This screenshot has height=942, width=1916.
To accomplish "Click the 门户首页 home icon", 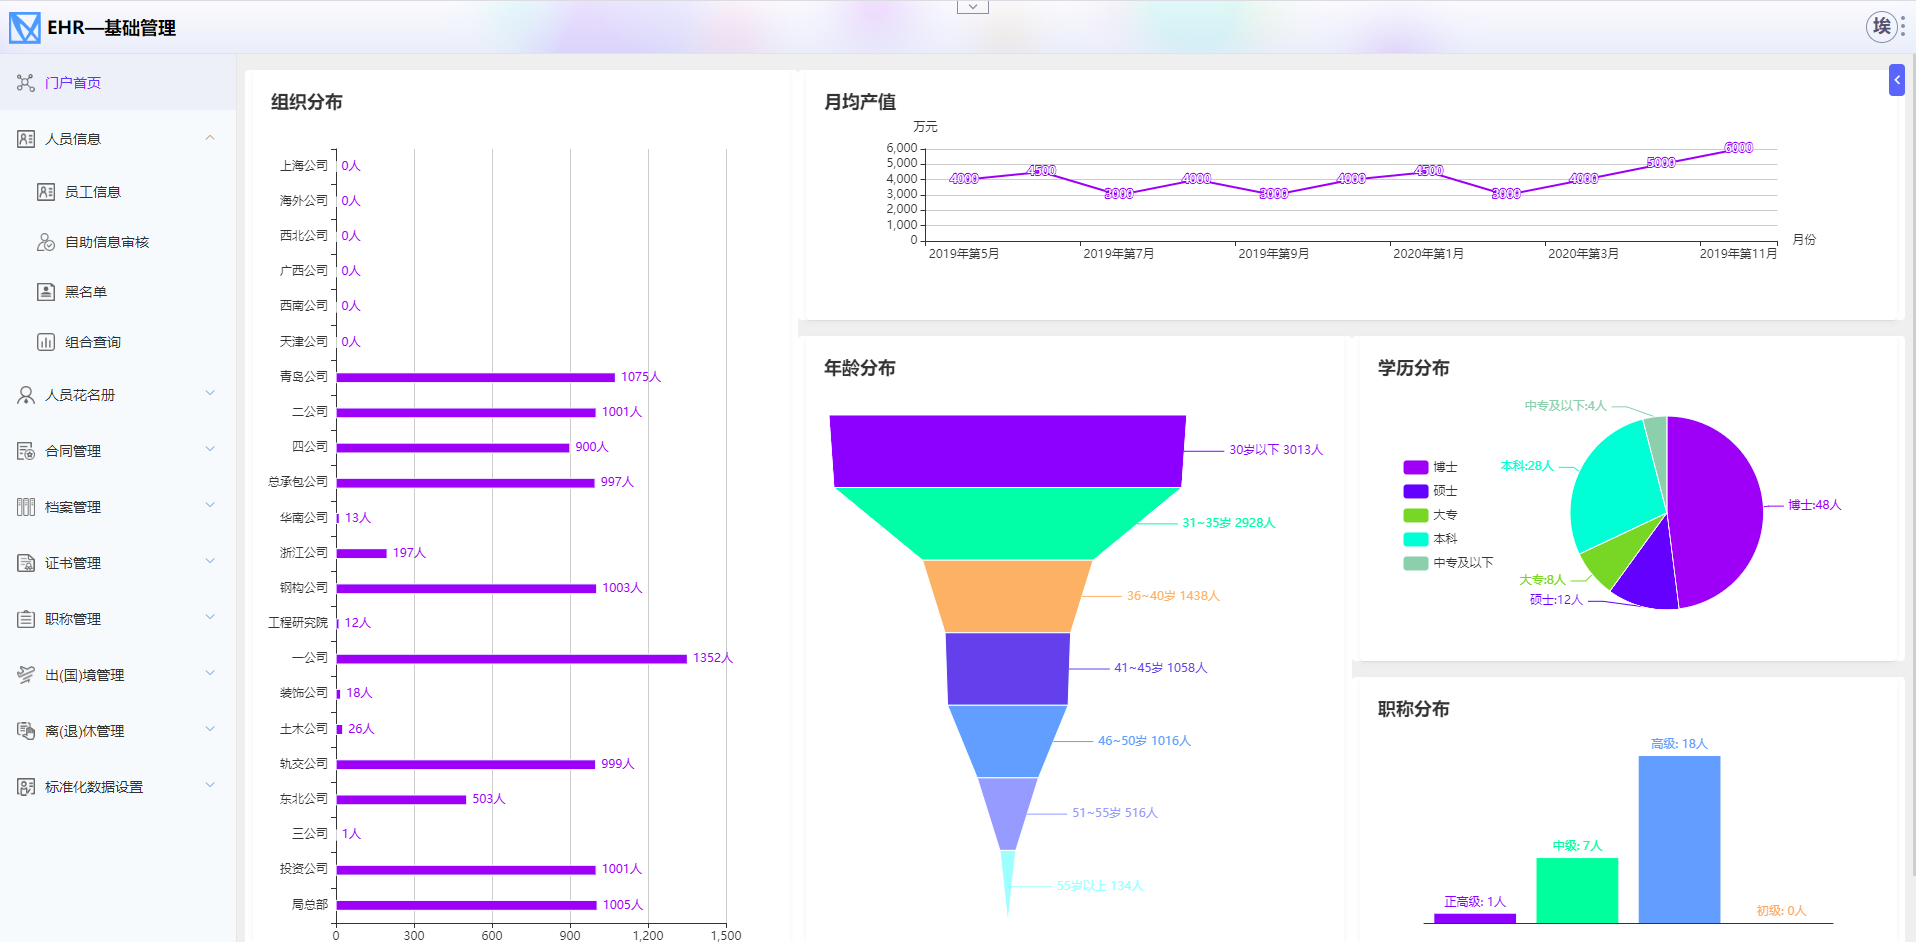I will pos(25,82).
